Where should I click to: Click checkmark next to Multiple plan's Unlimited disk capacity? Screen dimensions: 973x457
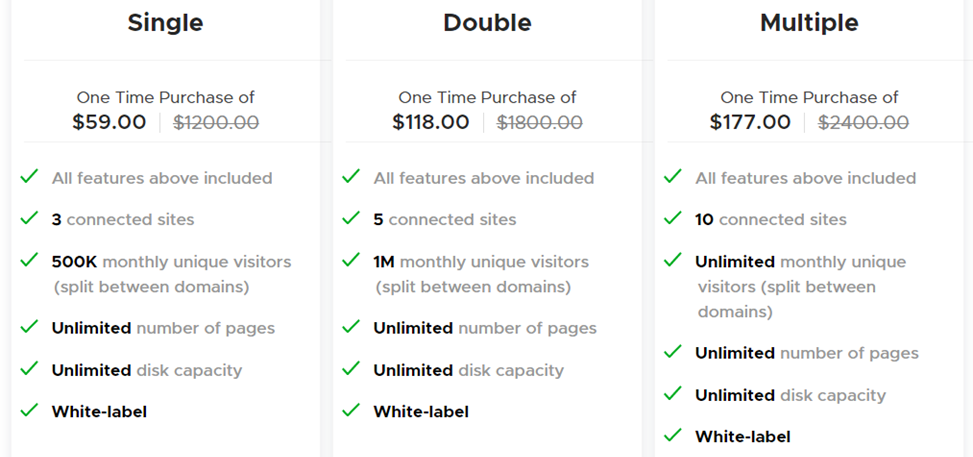(x=673, y=394)
